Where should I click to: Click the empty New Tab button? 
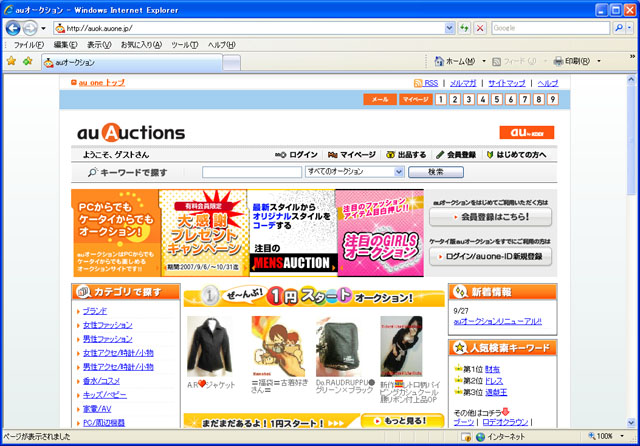tap(231, 63)
